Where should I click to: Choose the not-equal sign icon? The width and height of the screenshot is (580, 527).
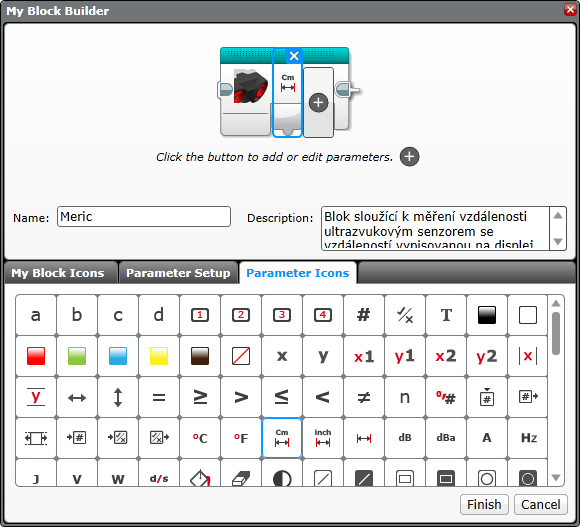(364, 397)
